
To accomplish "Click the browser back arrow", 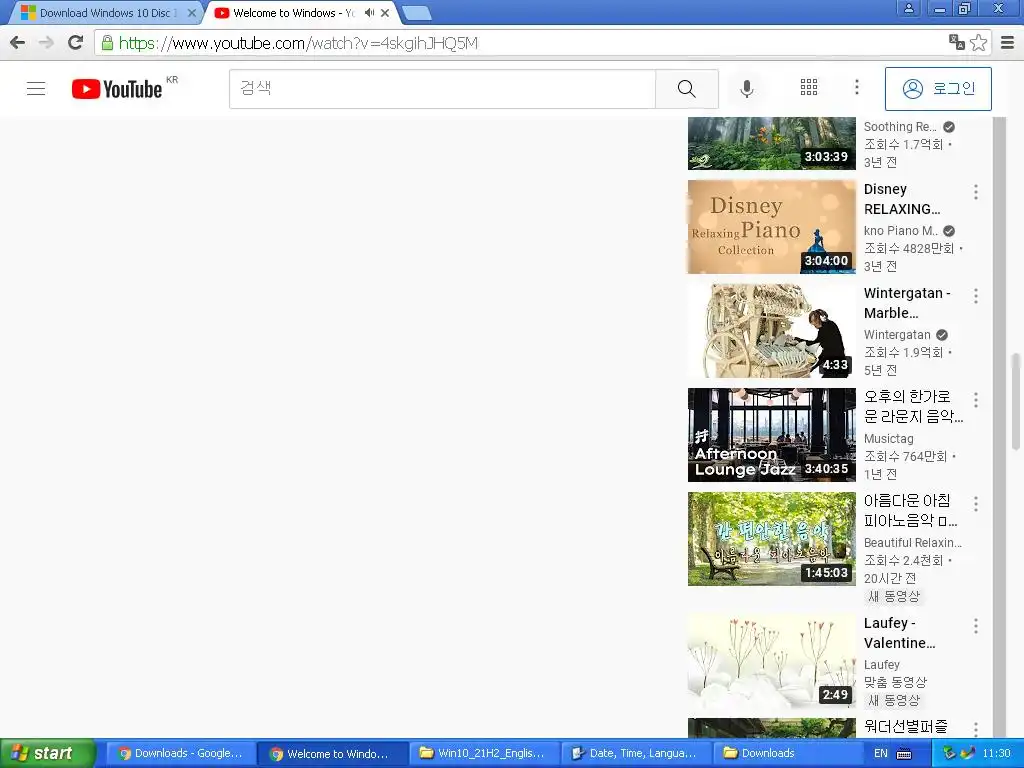I will [18, 43].
